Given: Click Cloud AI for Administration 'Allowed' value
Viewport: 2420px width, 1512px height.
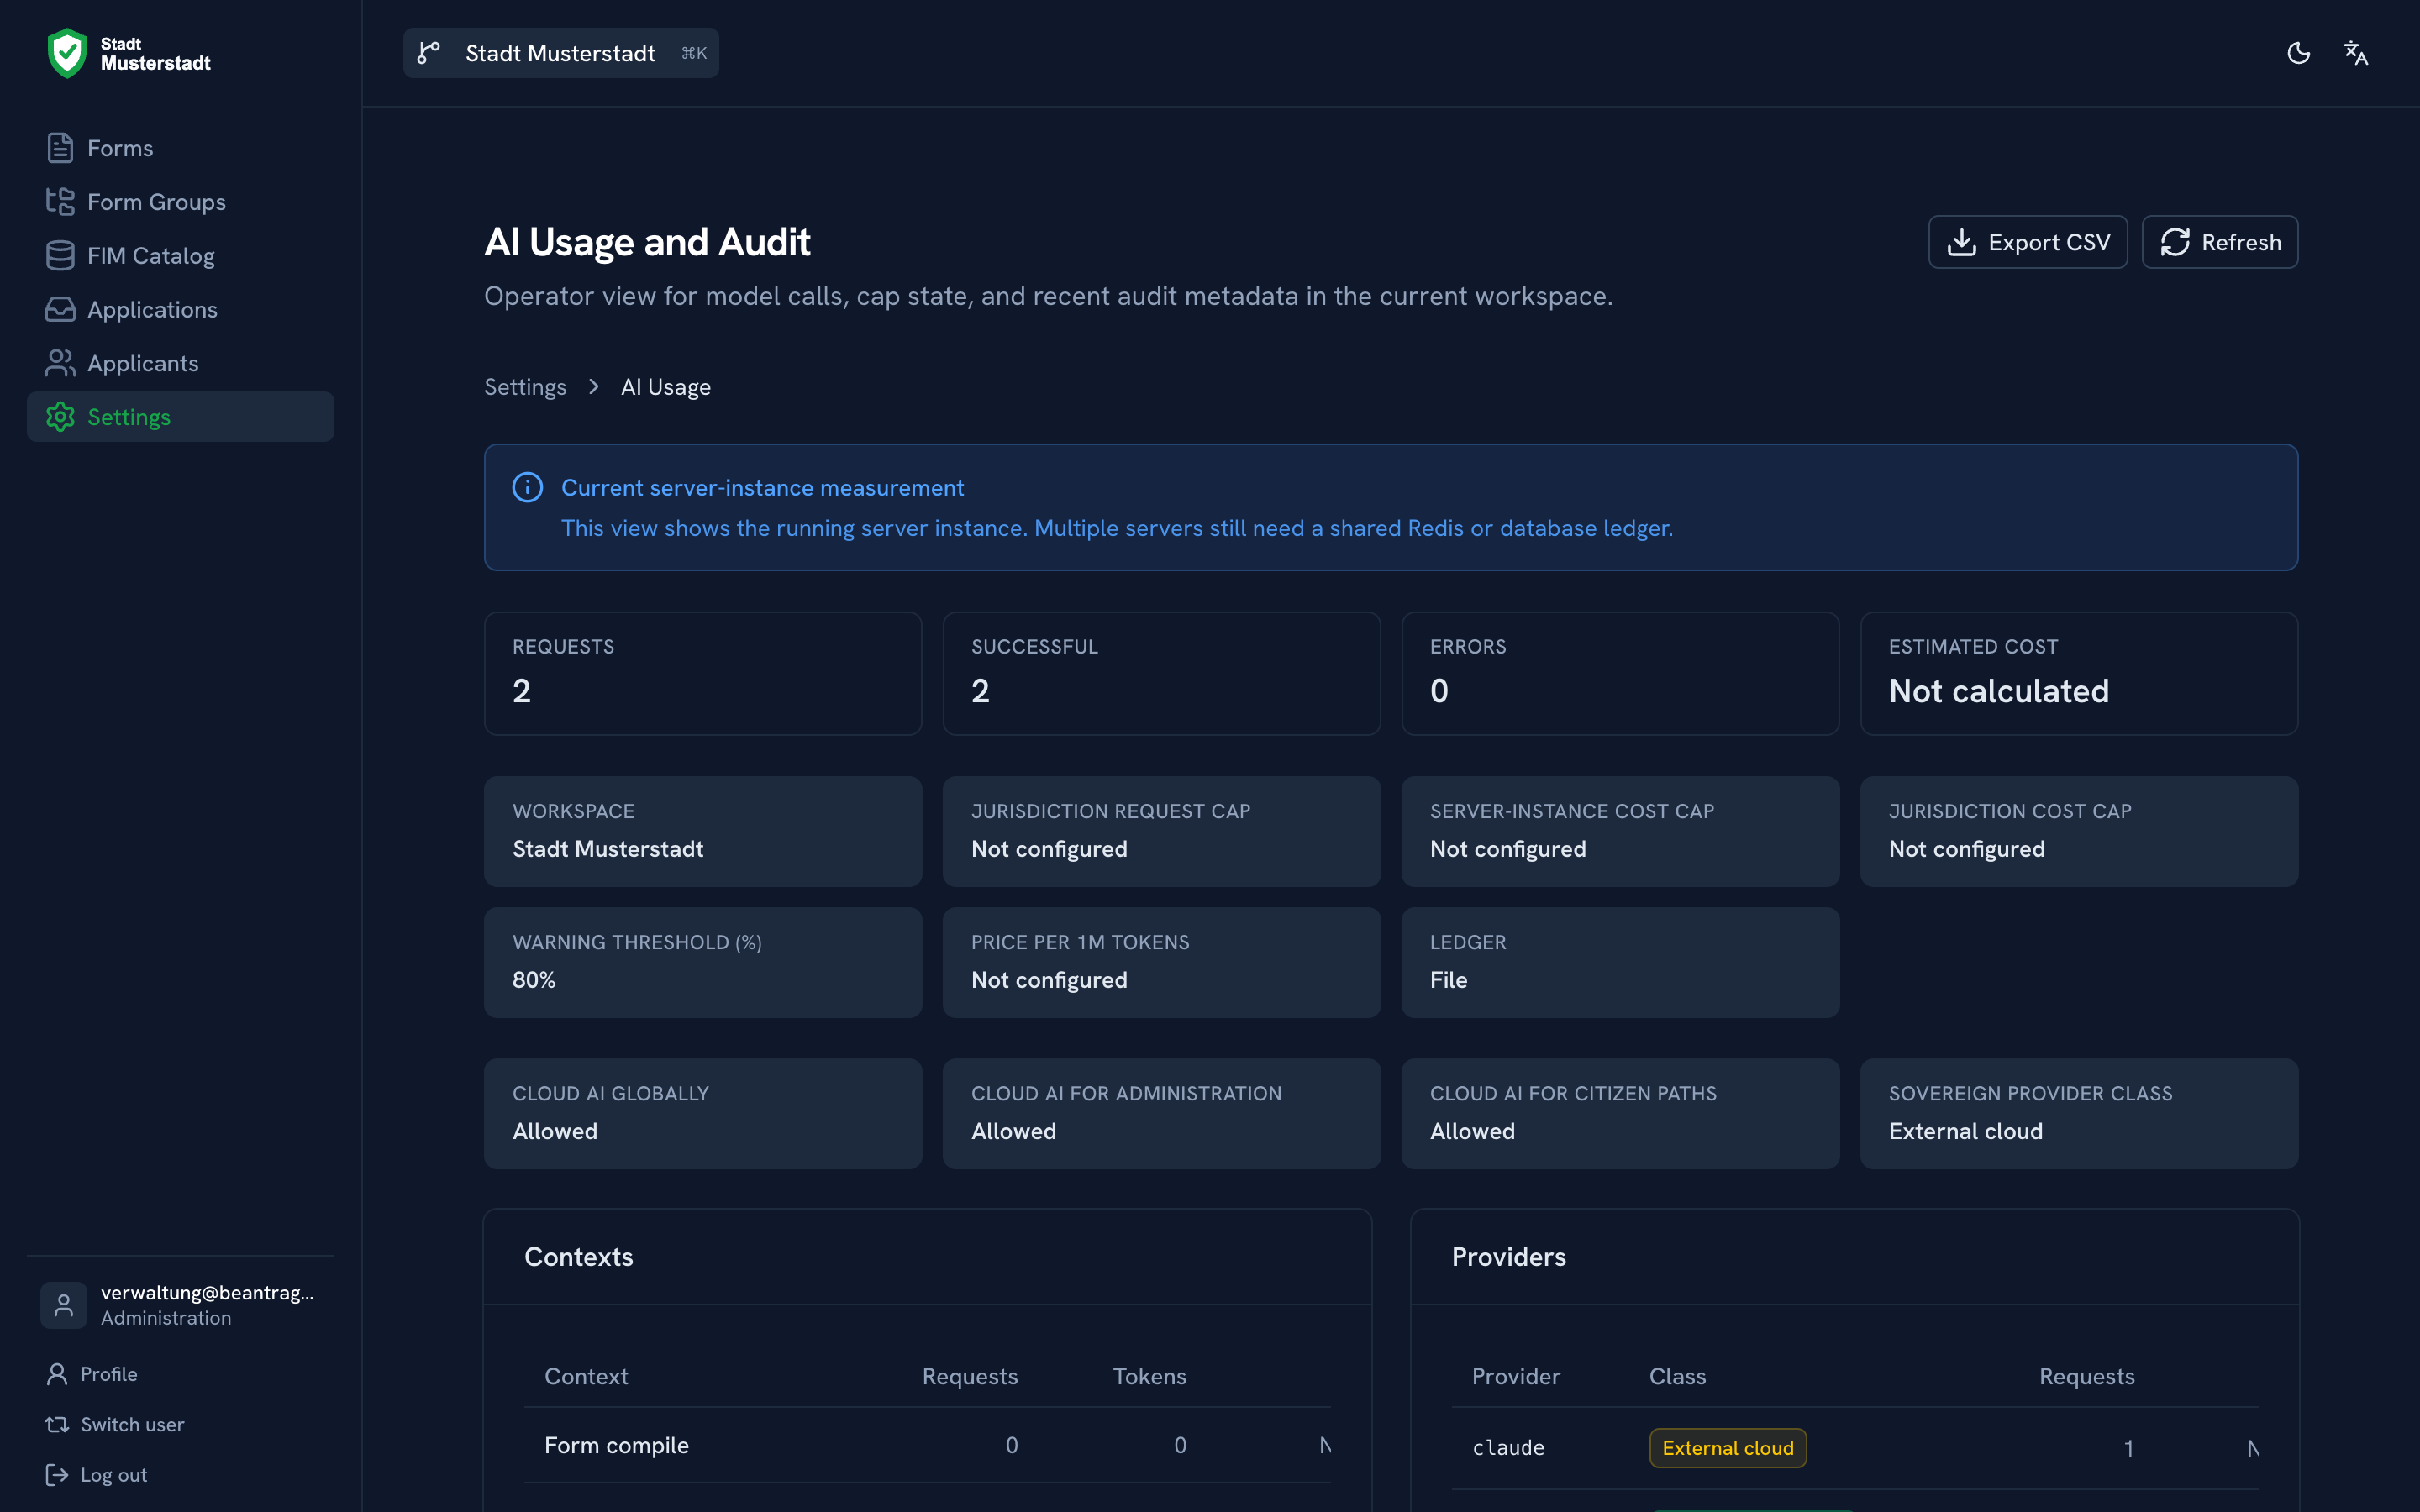Looking at the screenshot, I should click(1014, 1131).
